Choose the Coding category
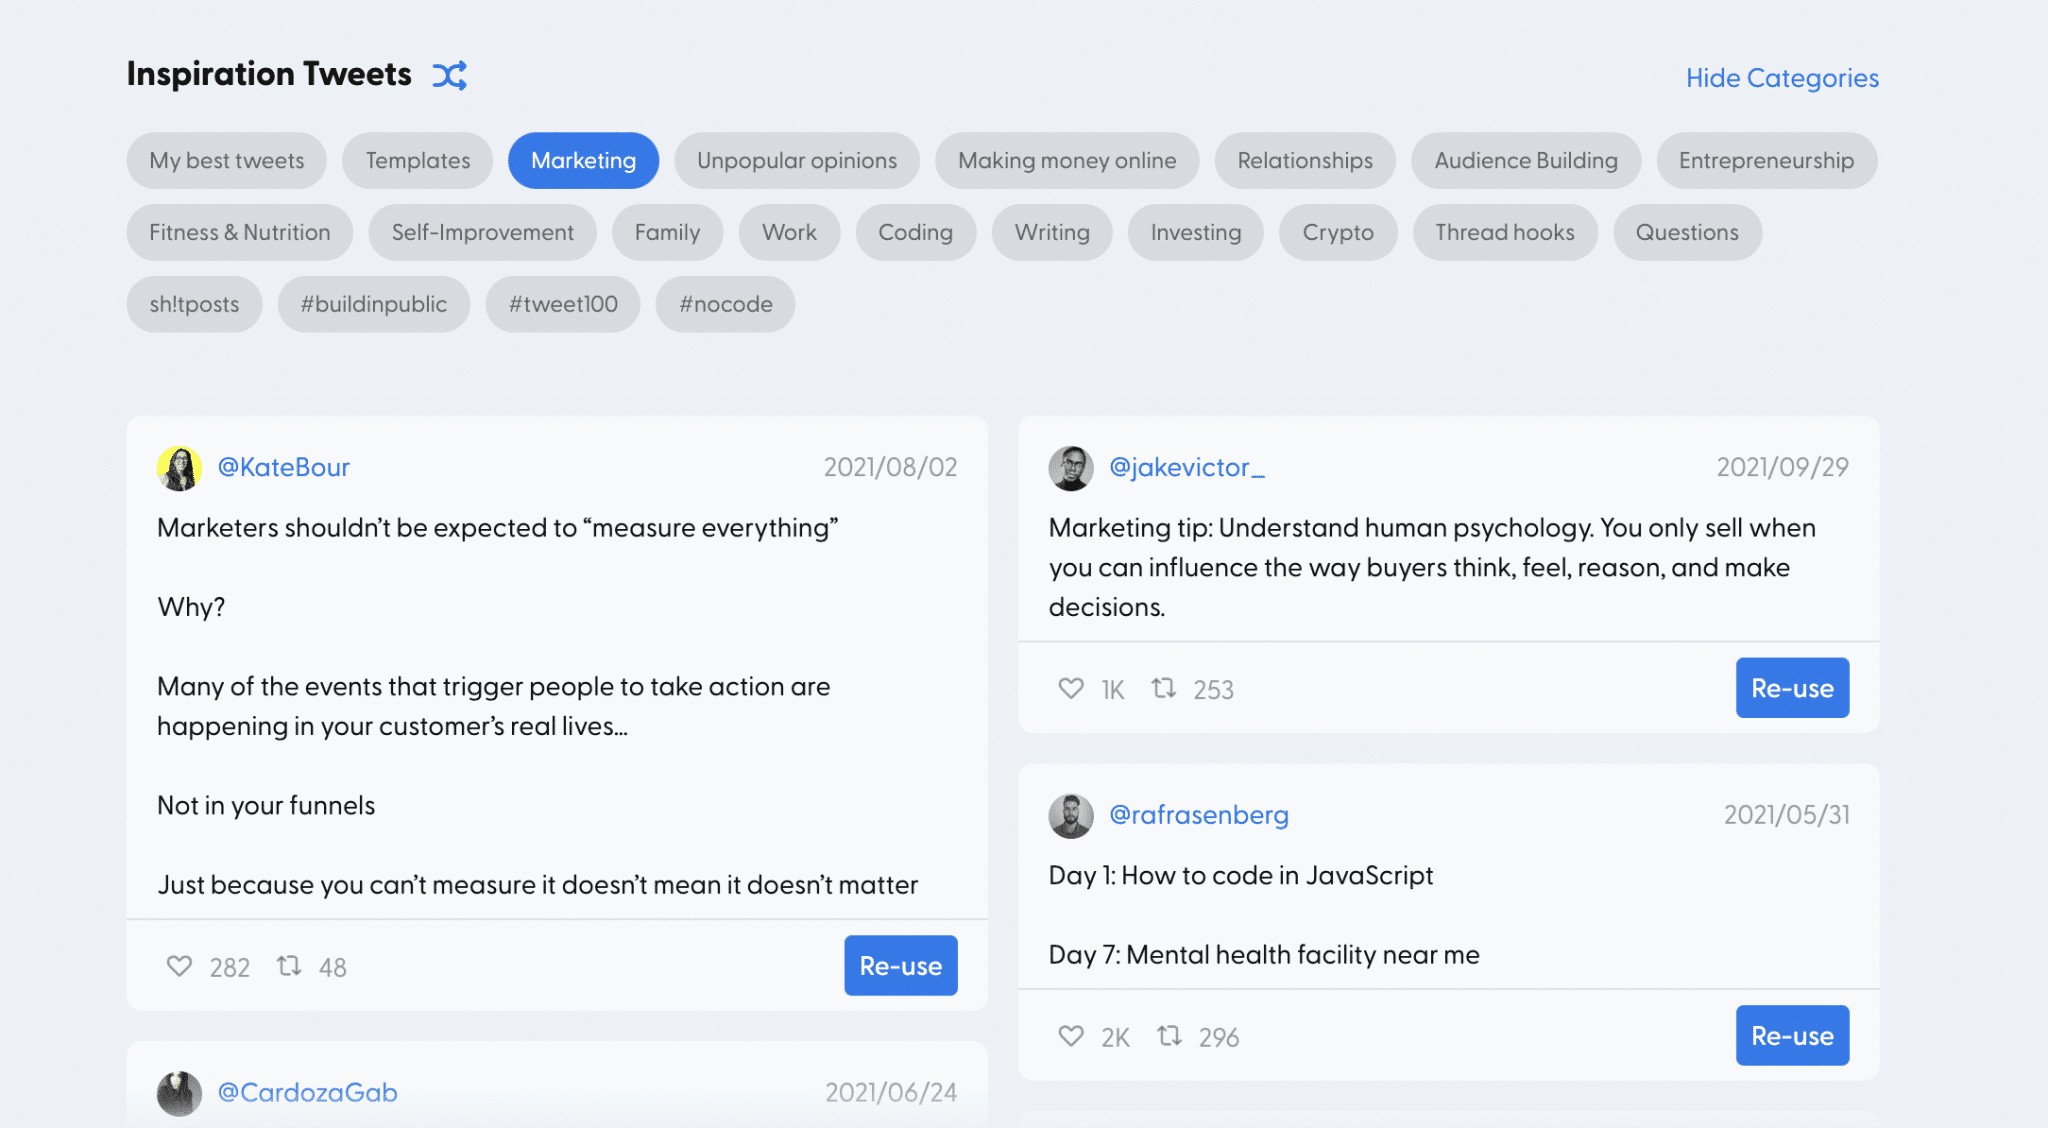 [915, 232]
